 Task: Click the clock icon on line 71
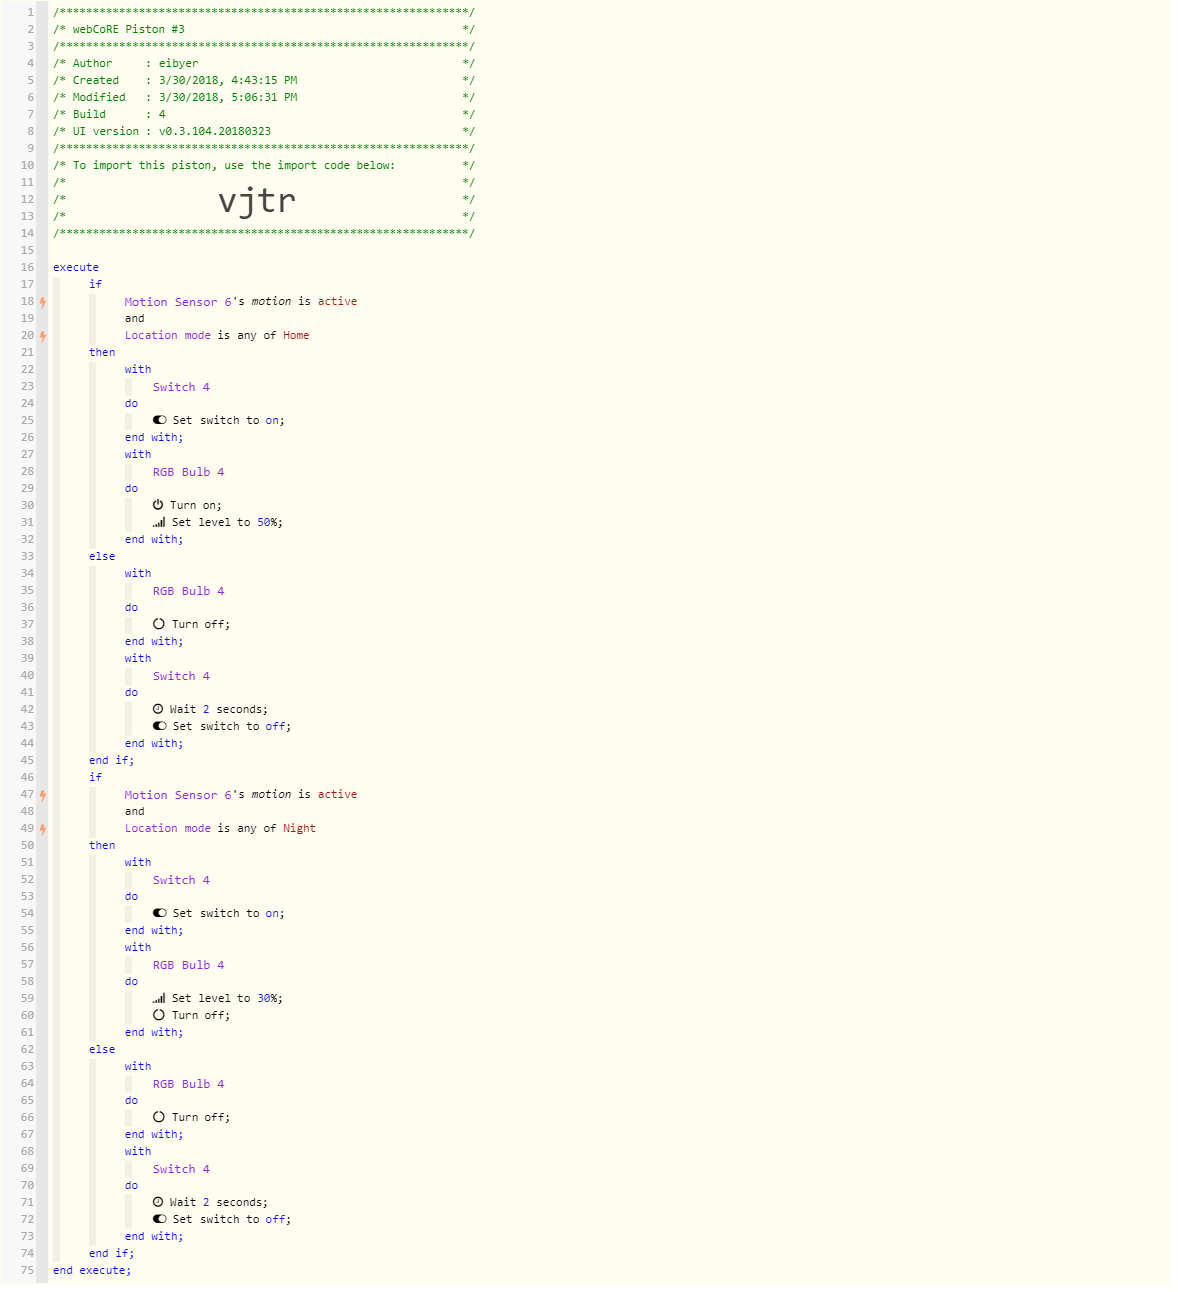coord(158,1202)
